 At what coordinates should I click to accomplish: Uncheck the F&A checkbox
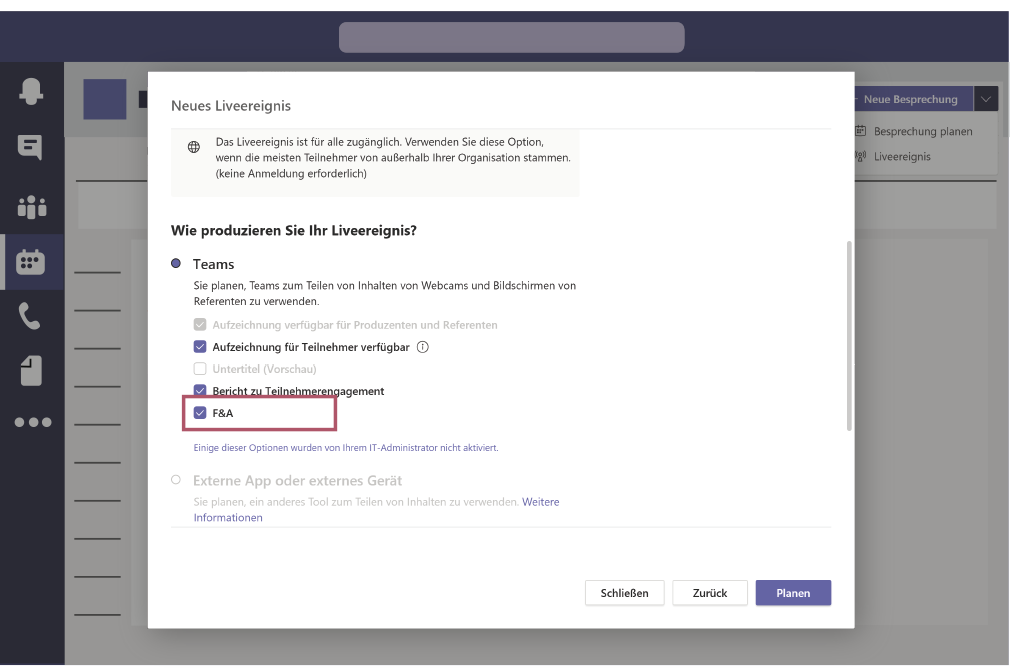click(x=200, y=413)
